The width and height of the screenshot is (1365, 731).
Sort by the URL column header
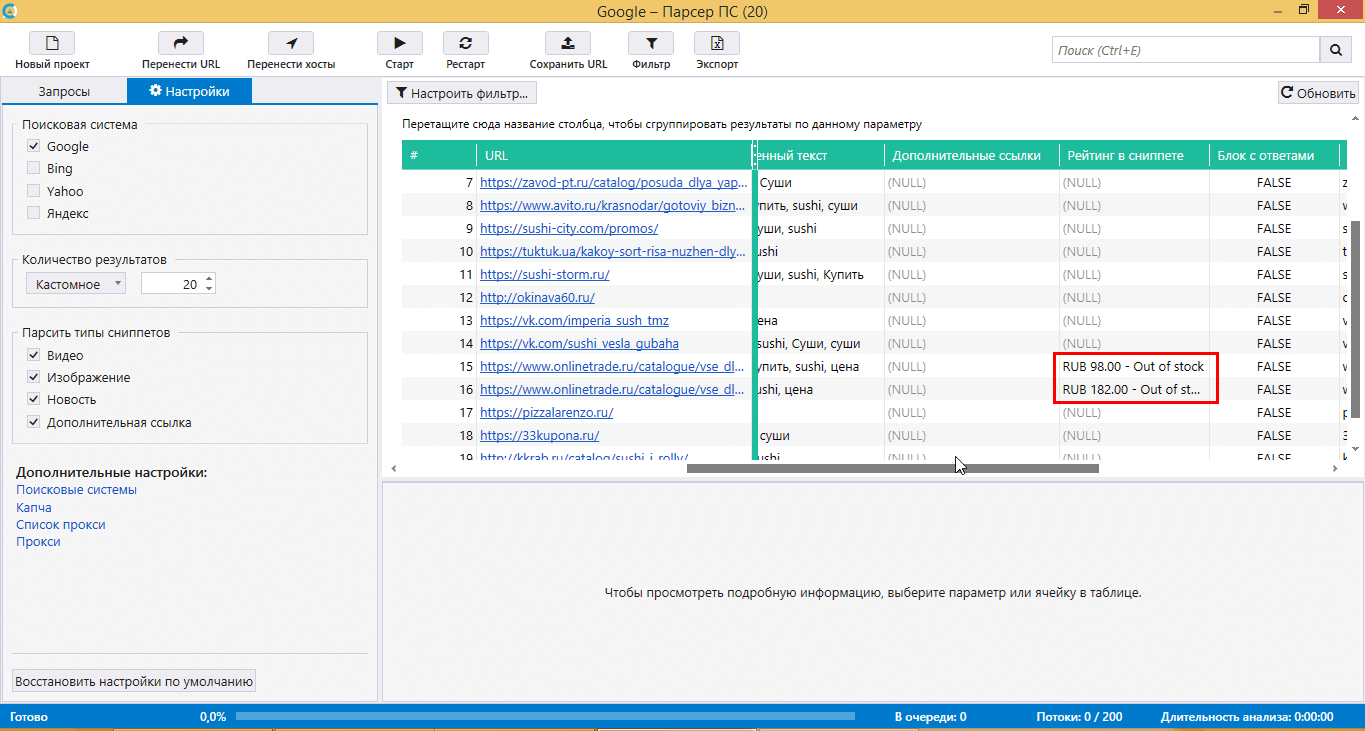[614, 155]
